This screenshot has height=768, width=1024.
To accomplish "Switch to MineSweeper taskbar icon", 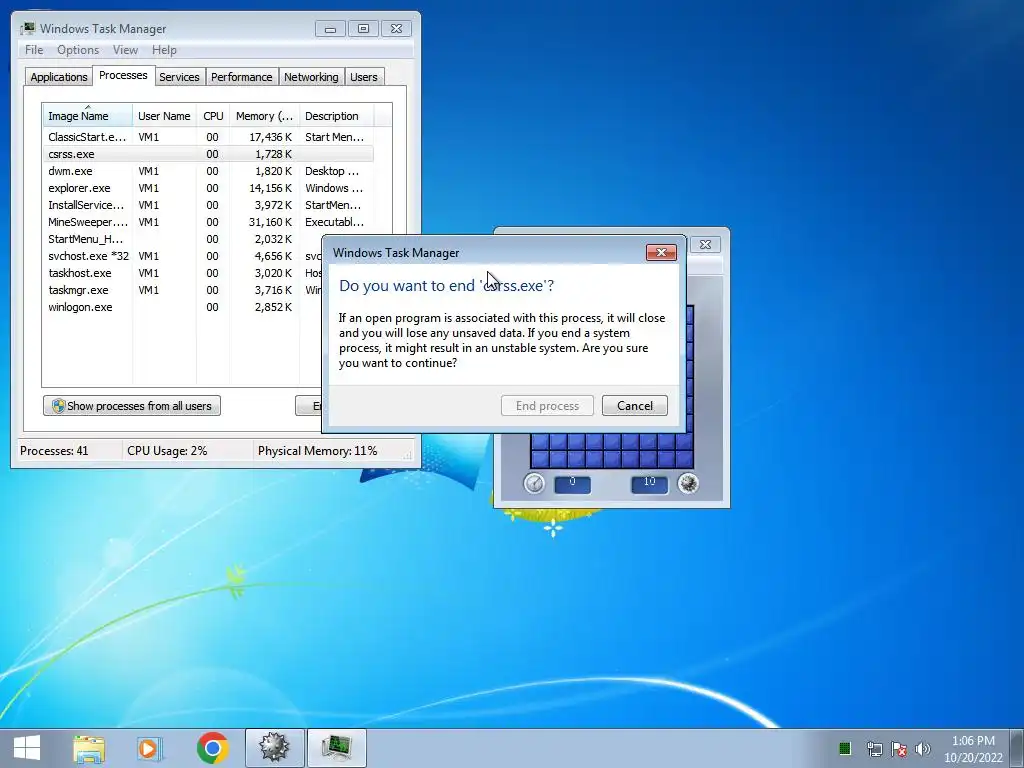I will pyautogui.click(x=274, y=748).
